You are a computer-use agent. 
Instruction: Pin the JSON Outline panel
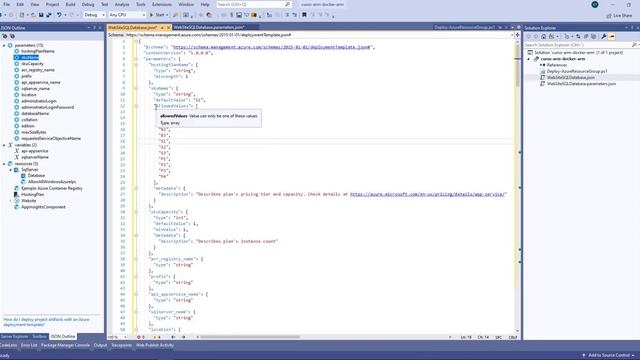point(94,28)
